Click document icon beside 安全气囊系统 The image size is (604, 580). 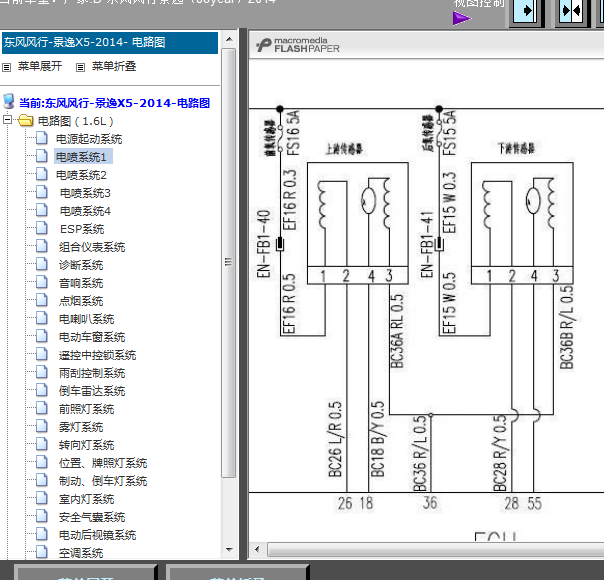point(42,516)
